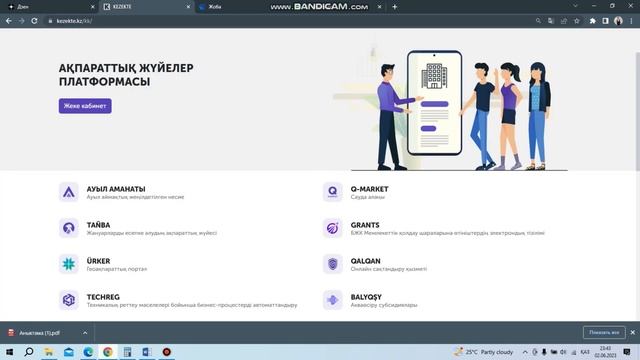This screenshot has width=640, height=360.
Task: Reload the kezekte.kz page
Action: (34, 21)
